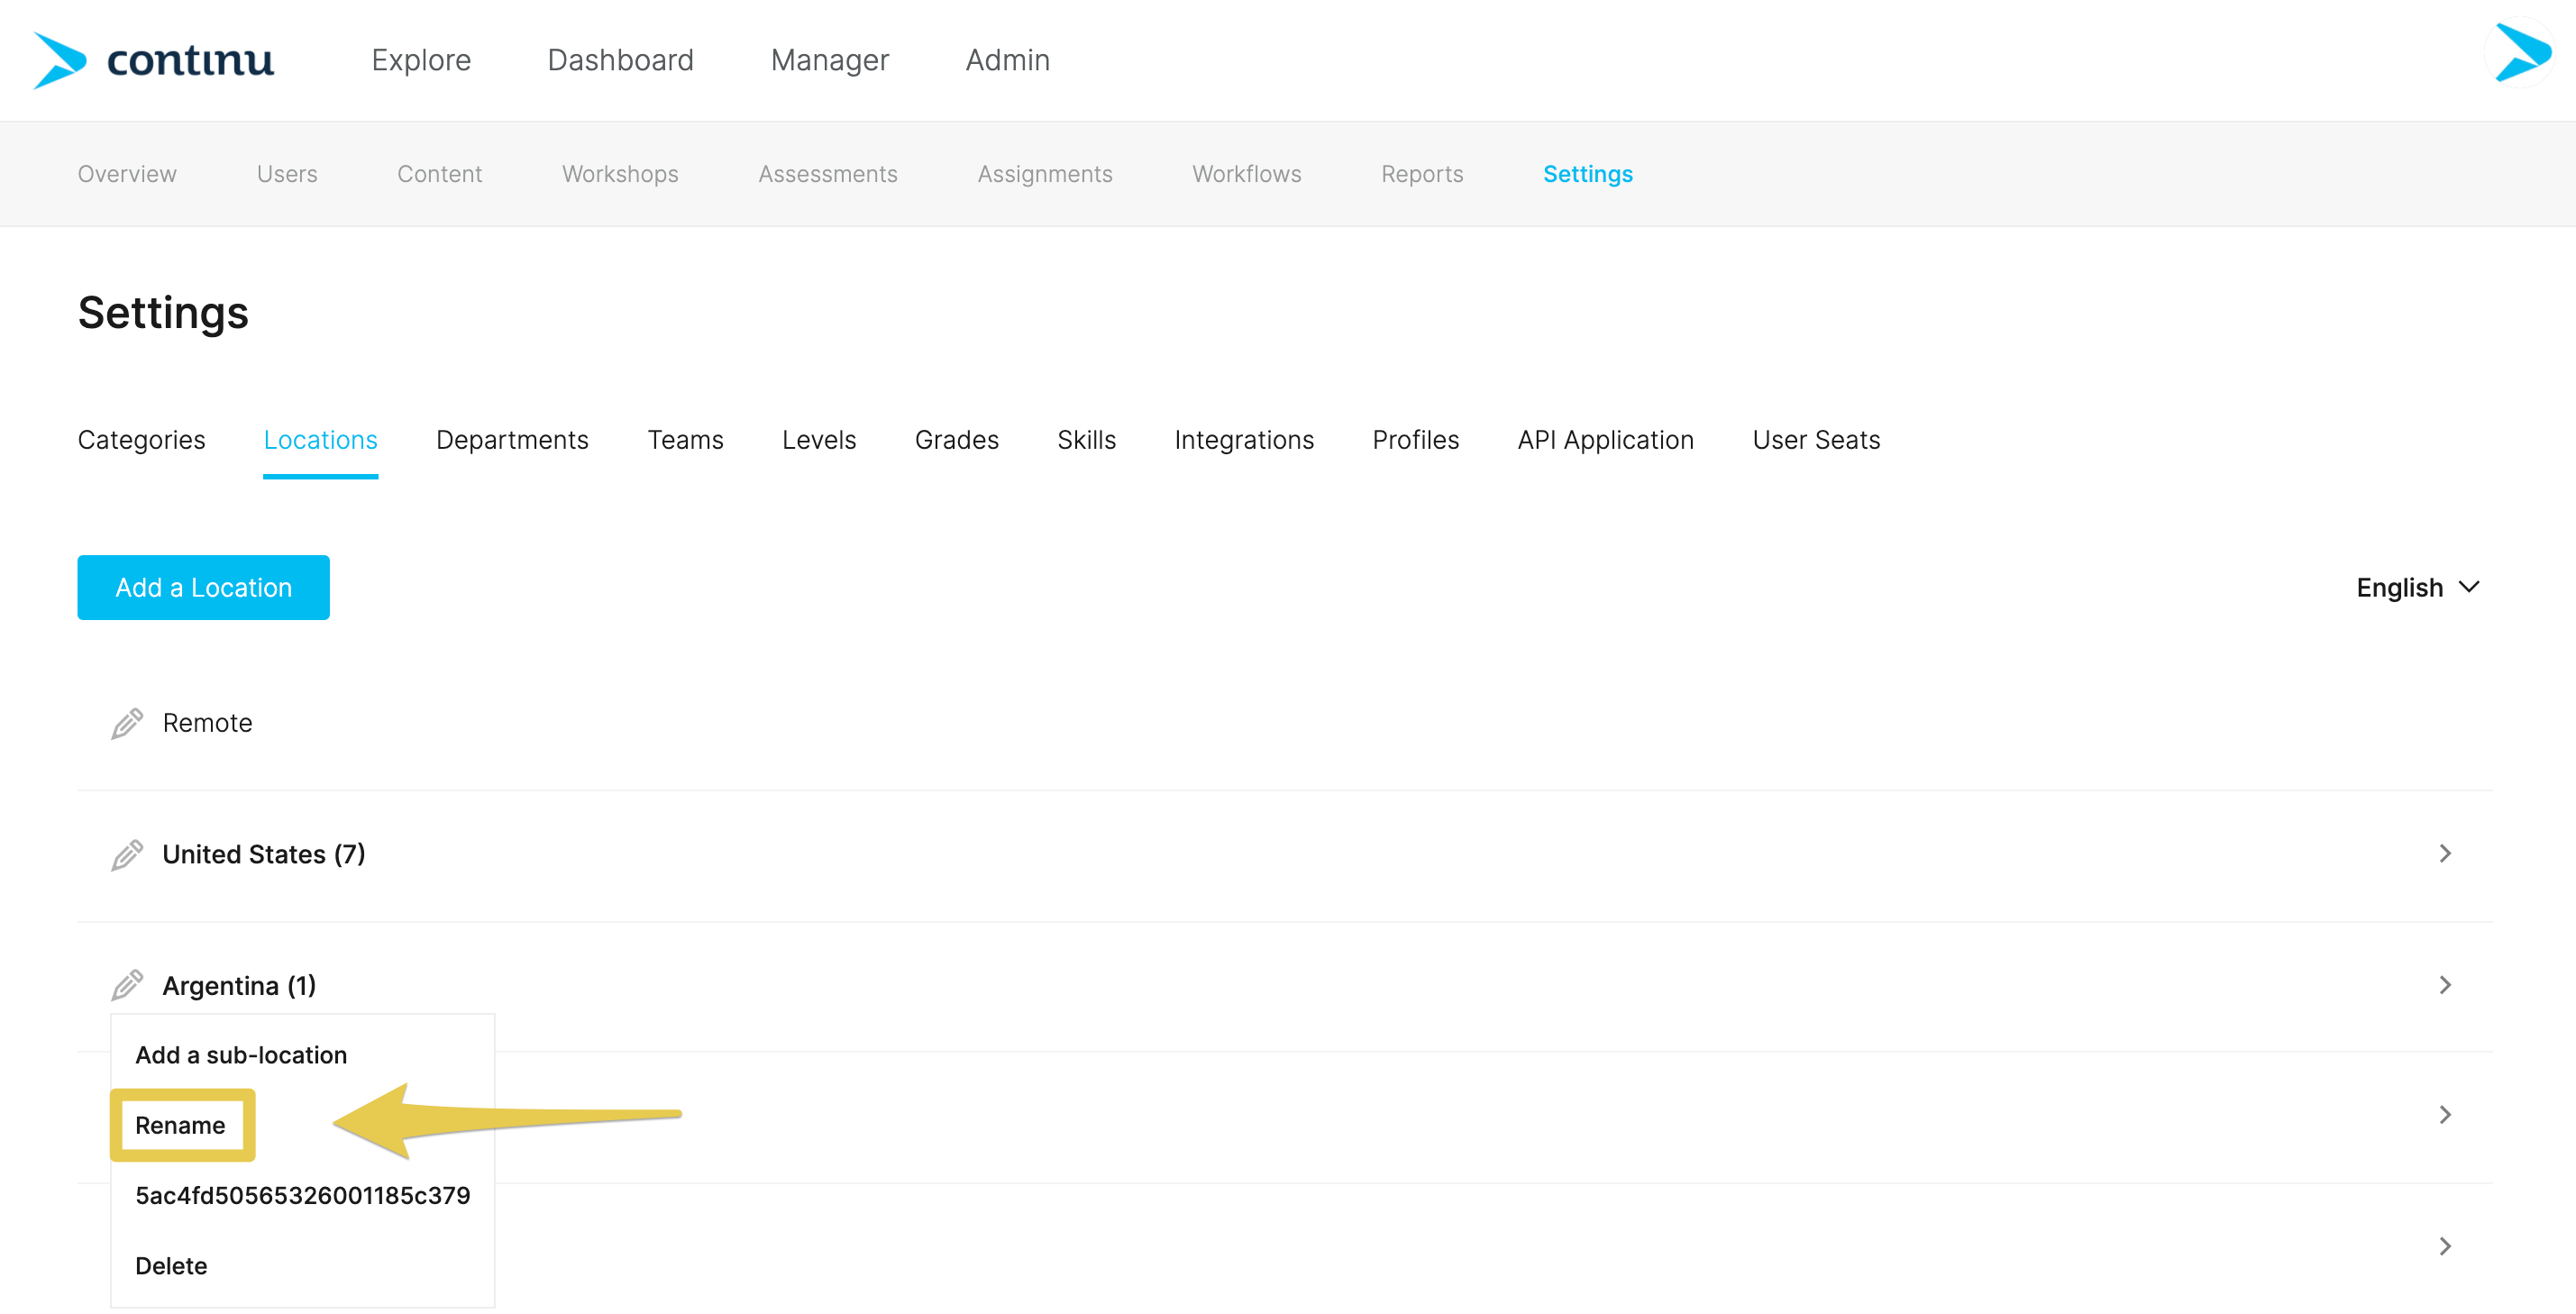Expand the row chevron beside the Rename option
The width and height of the screenshot is (2576, 1314).
pos(2444,1115)
